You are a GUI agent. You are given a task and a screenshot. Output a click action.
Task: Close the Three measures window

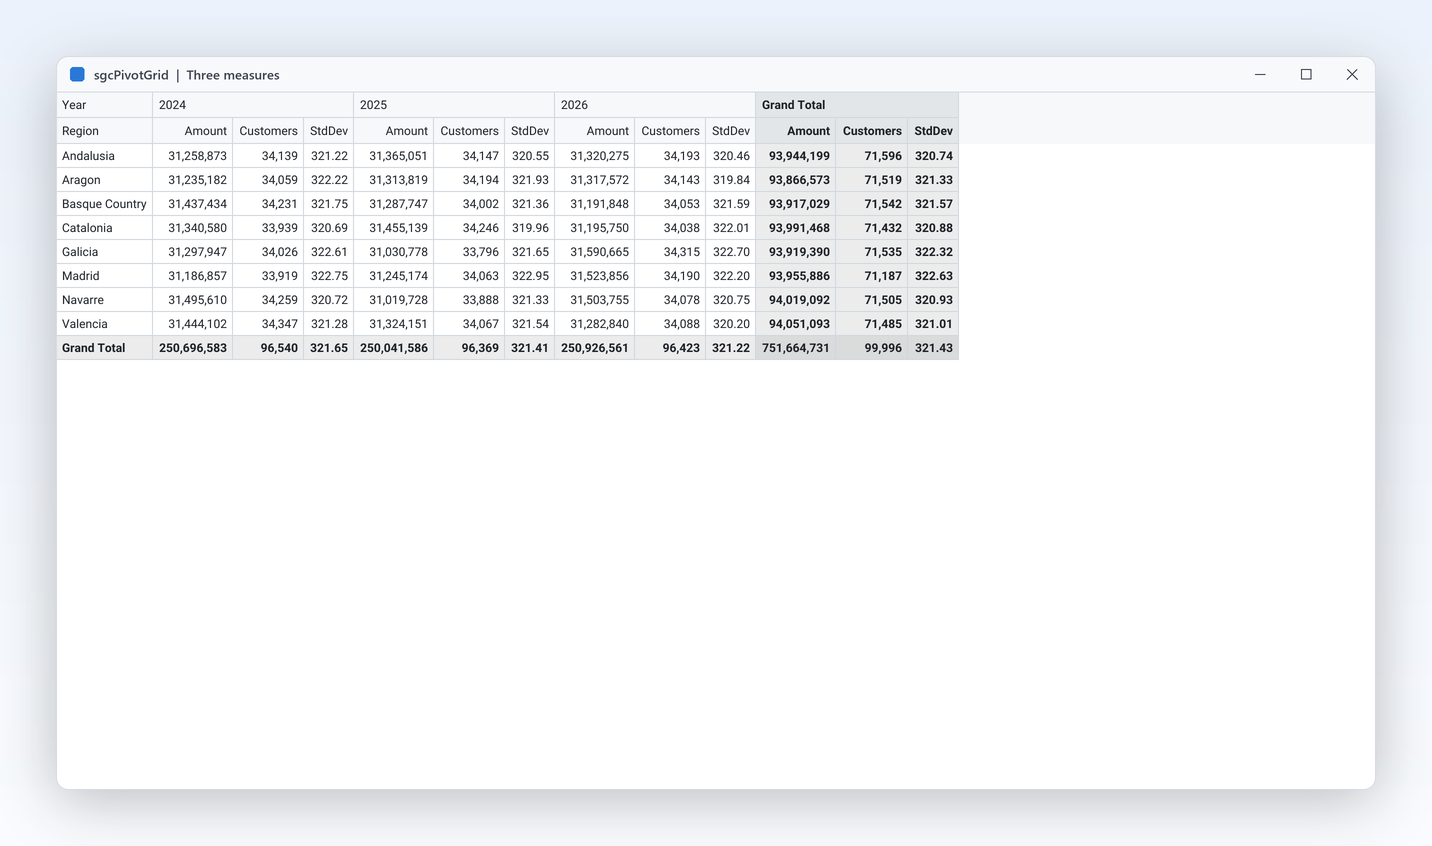point(1352,75)
